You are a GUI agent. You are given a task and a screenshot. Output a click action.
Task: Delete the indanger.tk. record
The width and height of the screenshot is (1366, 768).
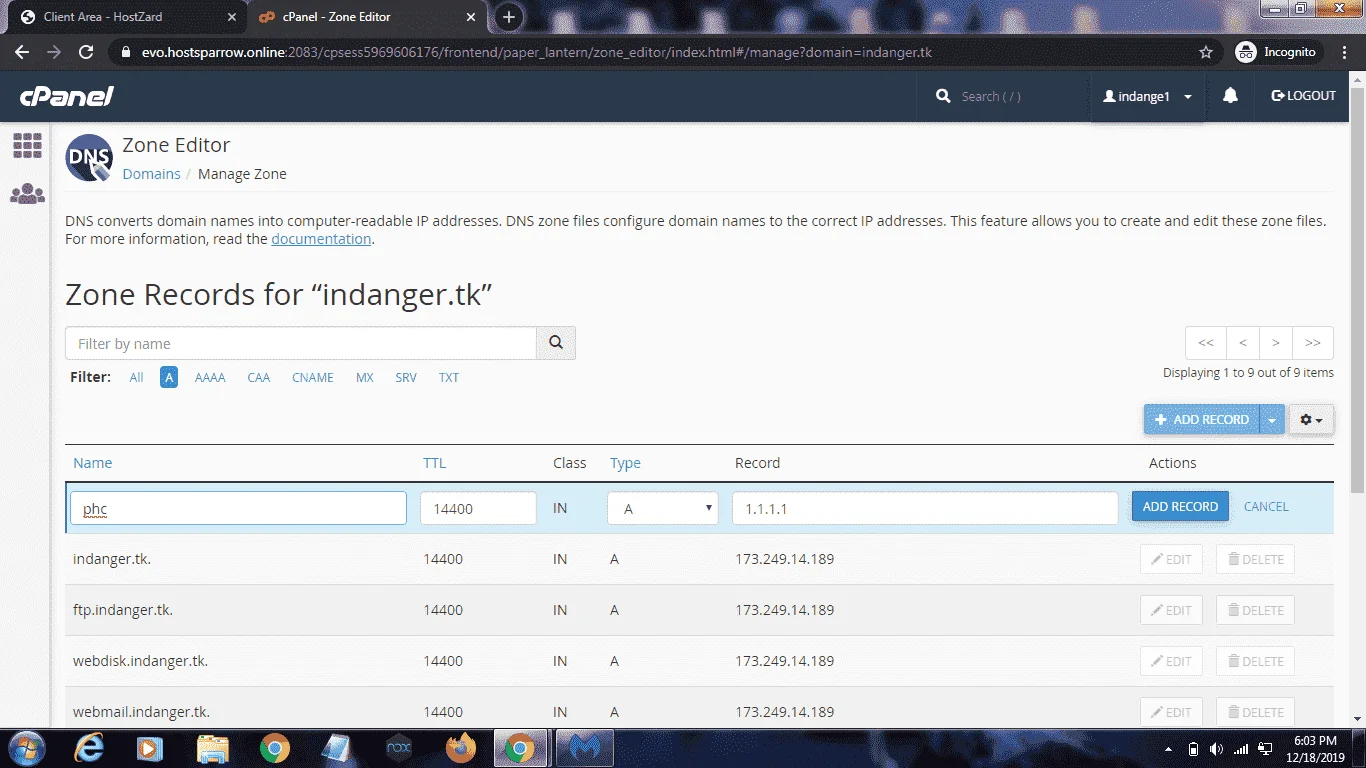point(1255,560)
